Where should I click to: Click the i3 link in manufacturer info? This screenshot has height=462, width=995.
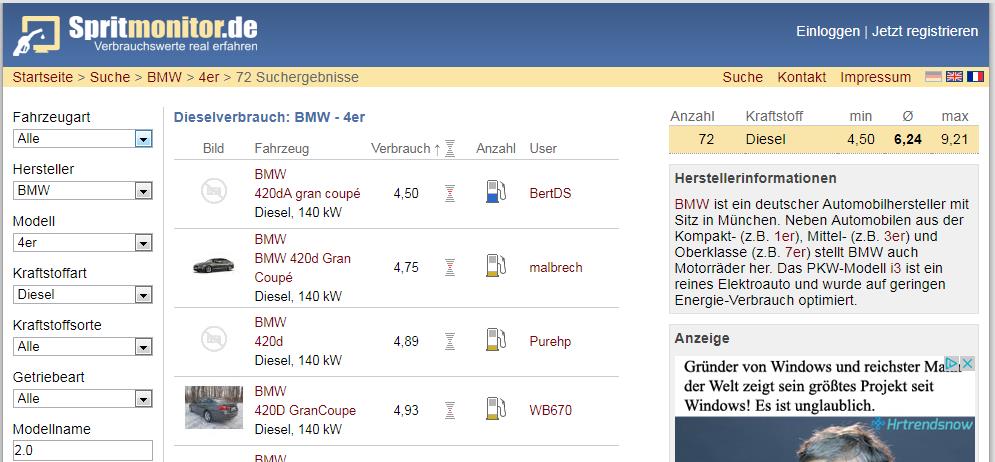pos(895,268)
